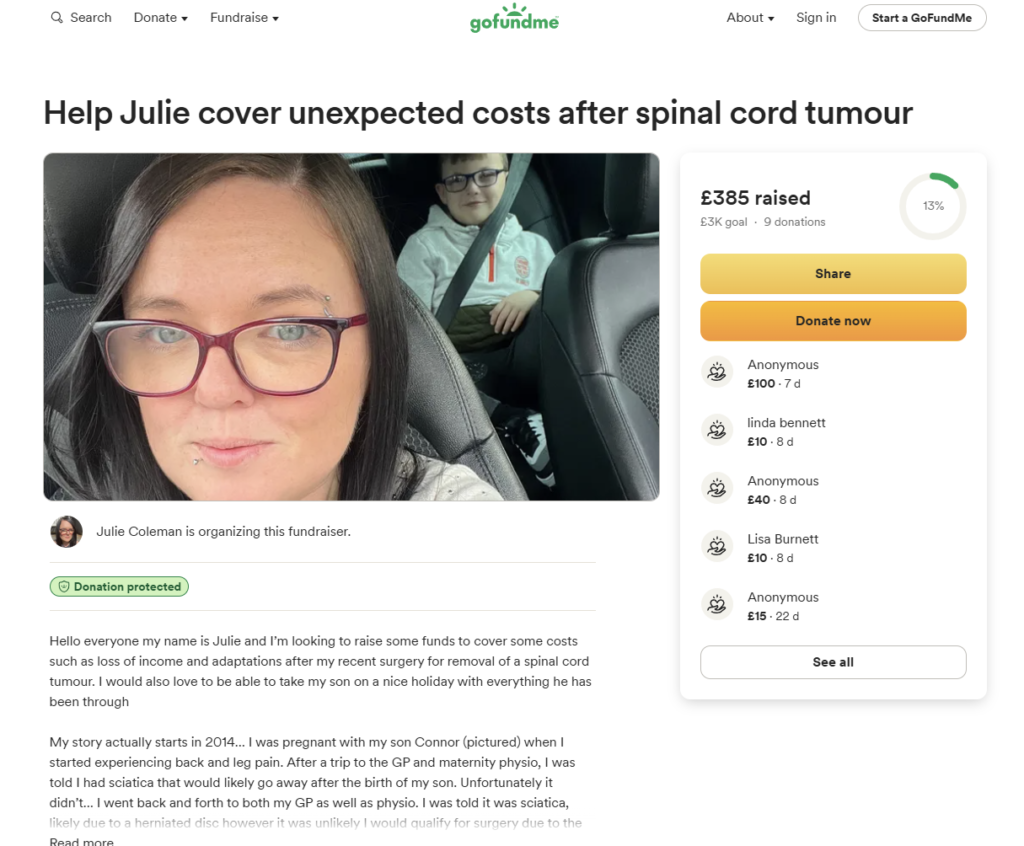Click the icon beside the £15 Anonymous donation
This screenshot has height=846, width=1024.
(x=717, y=604)
